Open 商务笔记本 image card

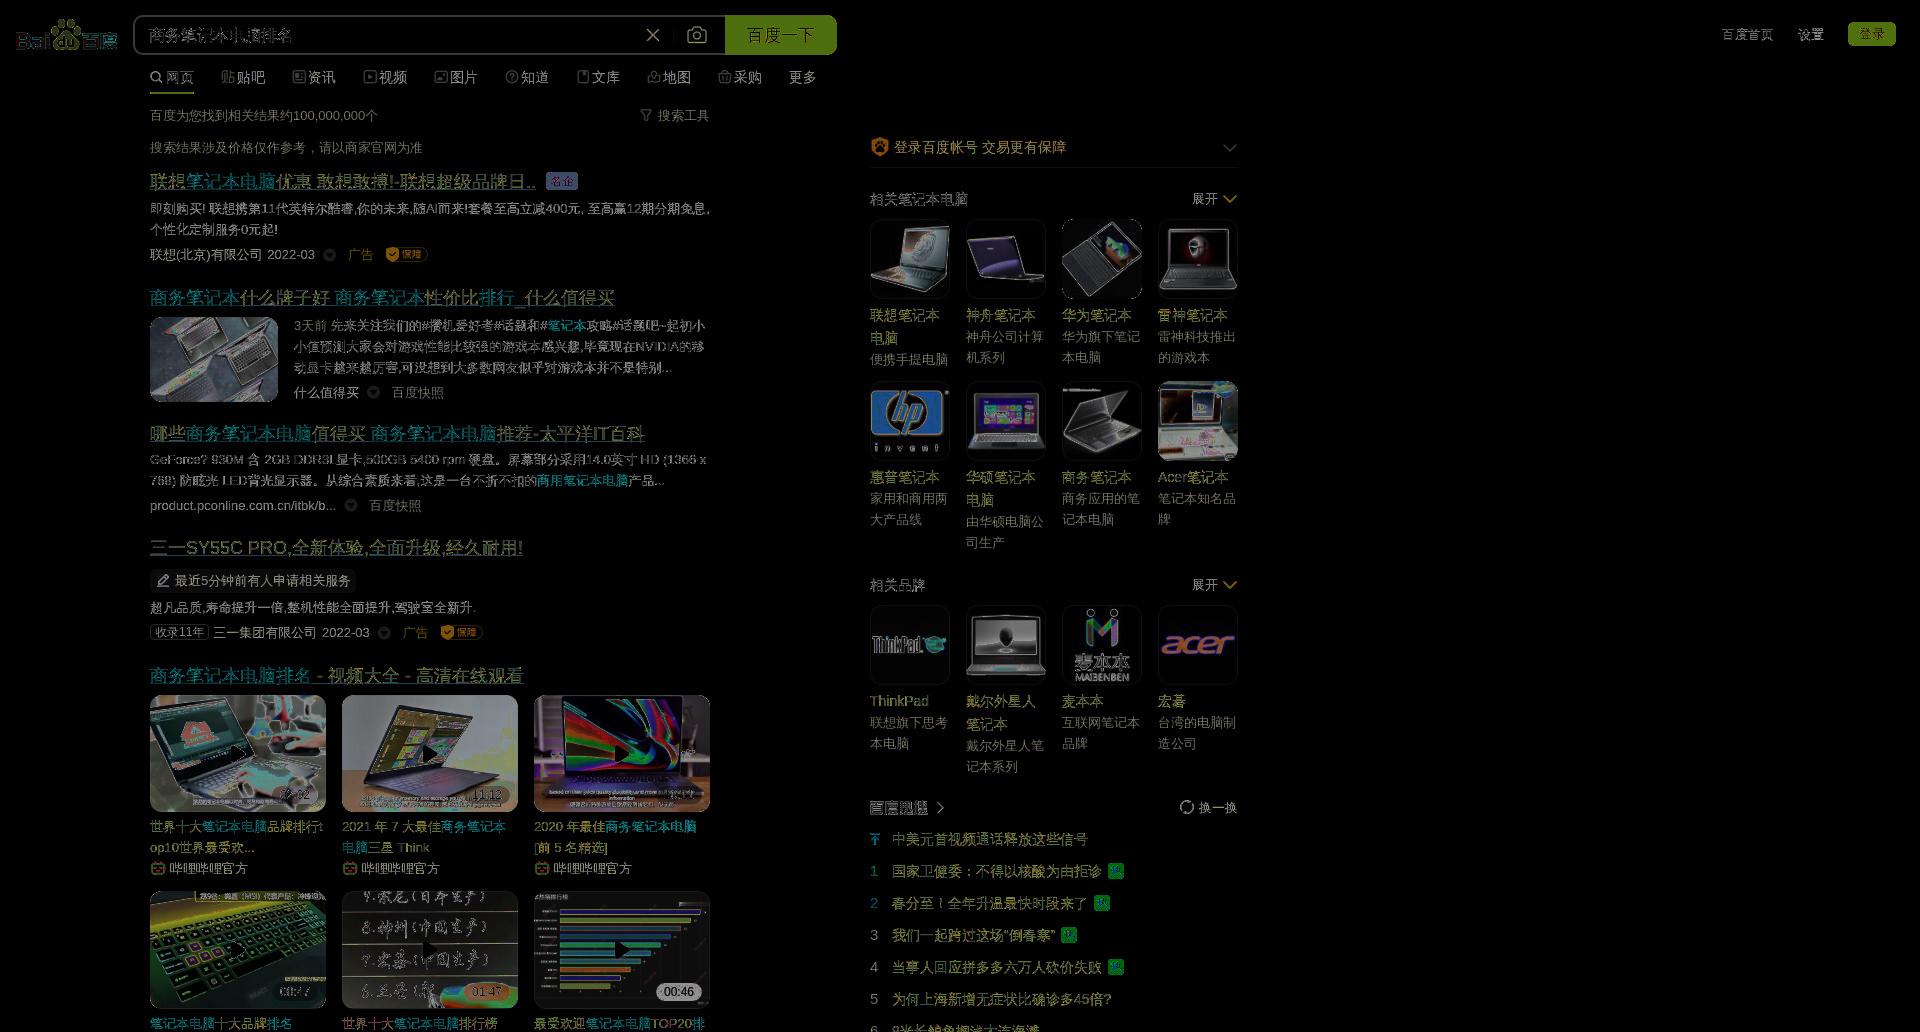(1101, 421)
